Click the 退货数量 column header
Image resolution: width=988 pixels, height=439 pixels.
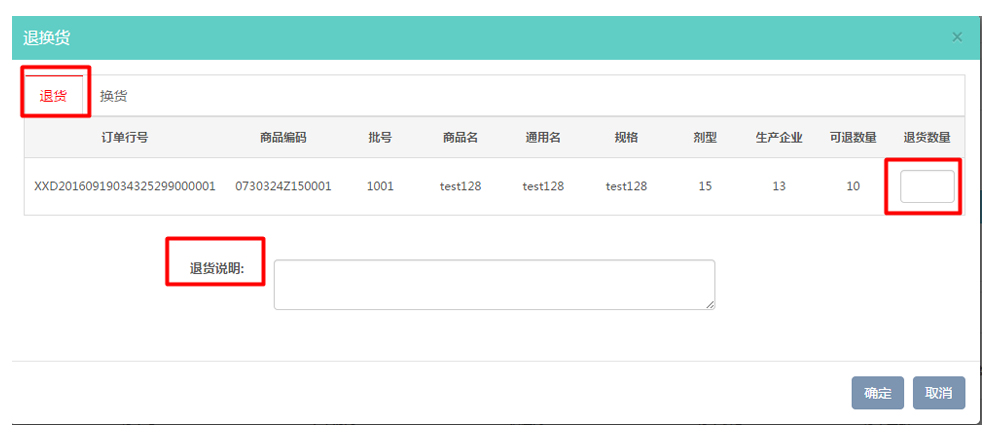(927, 137)
